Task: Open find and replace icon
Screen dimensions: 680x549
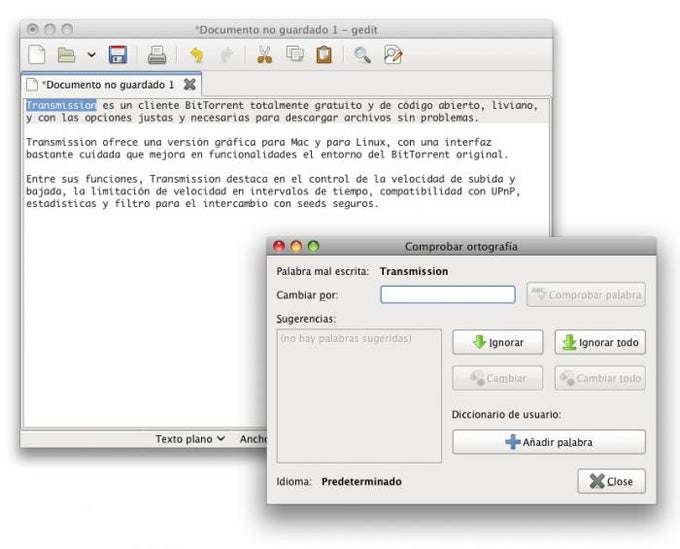Action: click(393, 55)
